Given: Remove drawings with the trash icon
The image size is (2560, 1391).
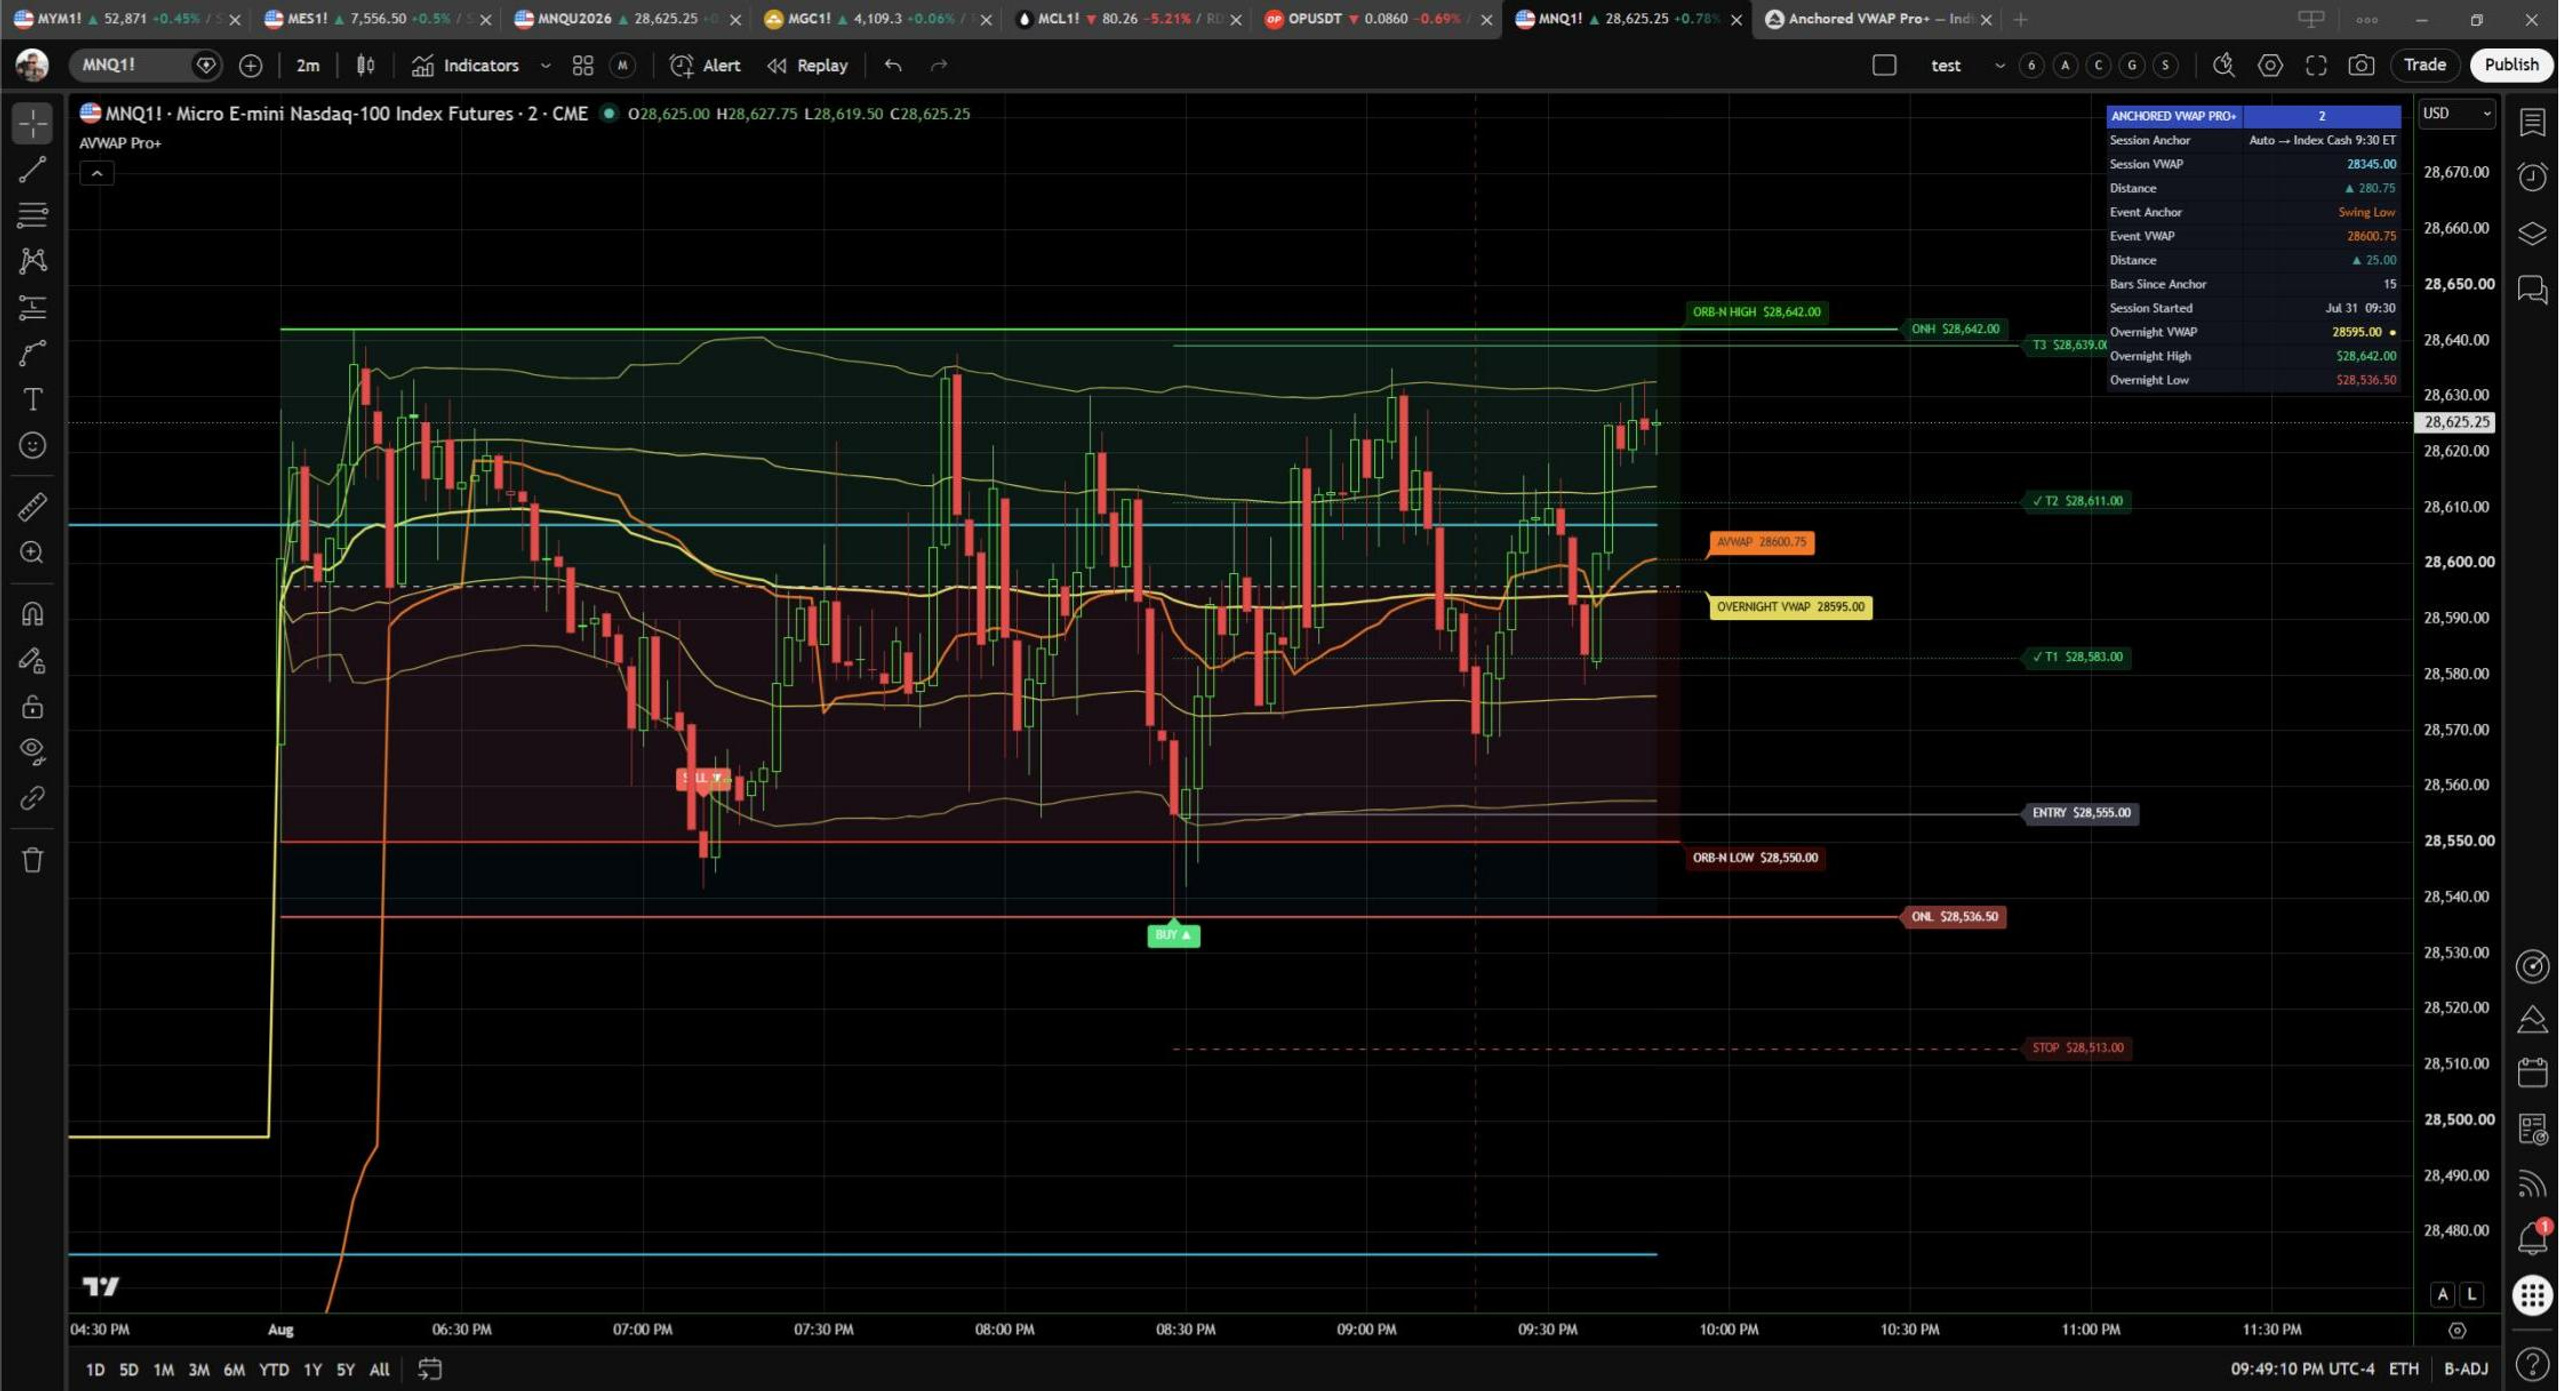Looking at the screenshot, I should pyautogui.click(x=32, y=860).
